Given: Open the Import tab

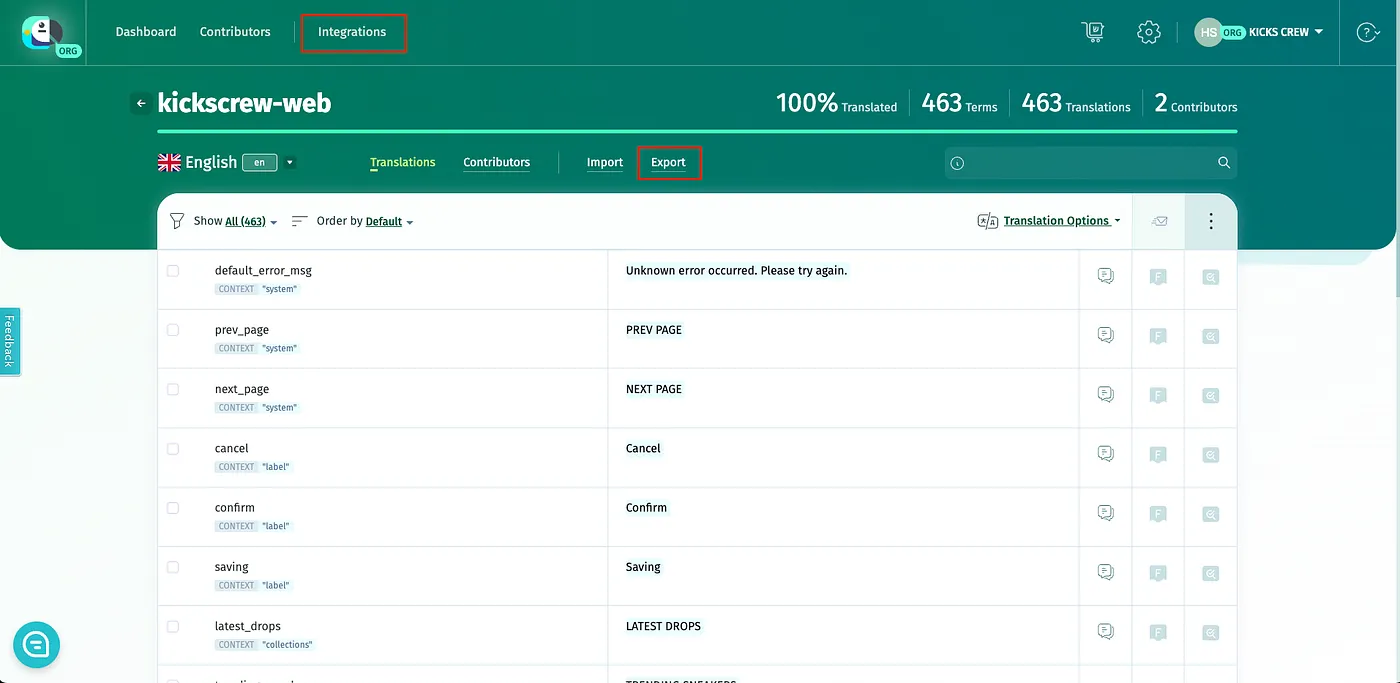Looking at the screenshot, I should click(605, 162).
